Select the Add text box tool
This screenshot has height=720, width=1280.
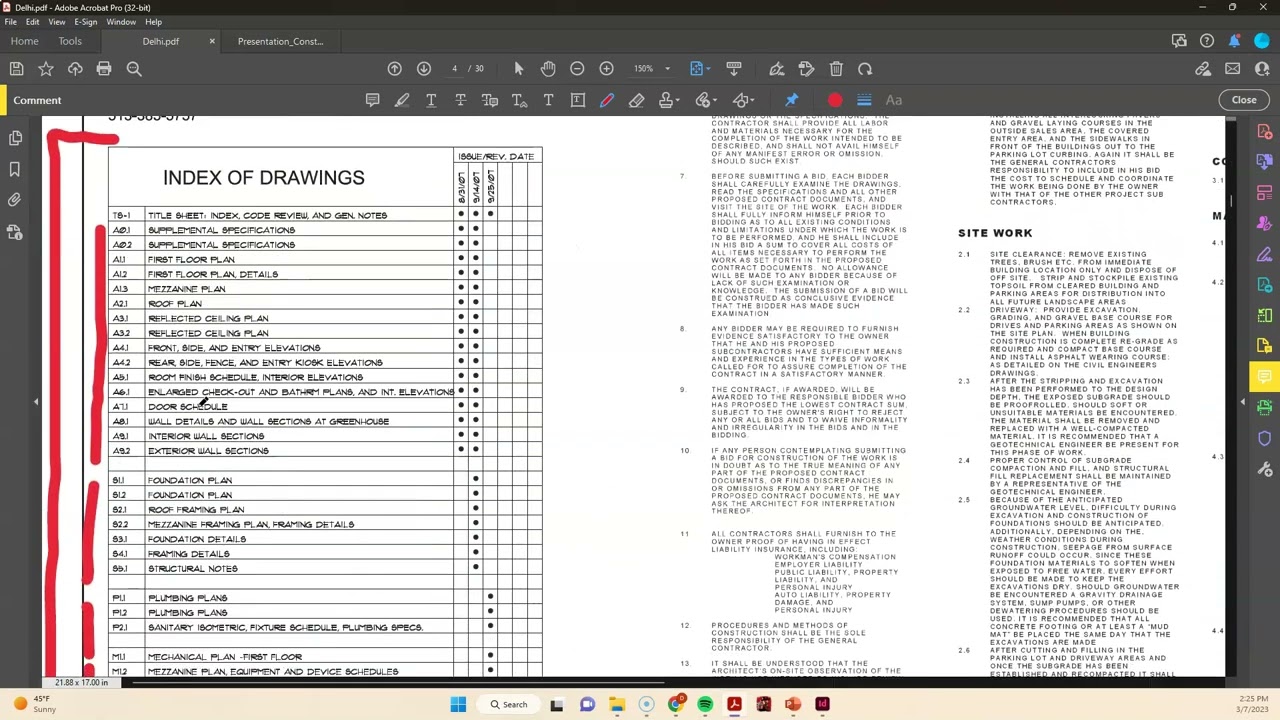pyautogui.click(x=578, y=100)
